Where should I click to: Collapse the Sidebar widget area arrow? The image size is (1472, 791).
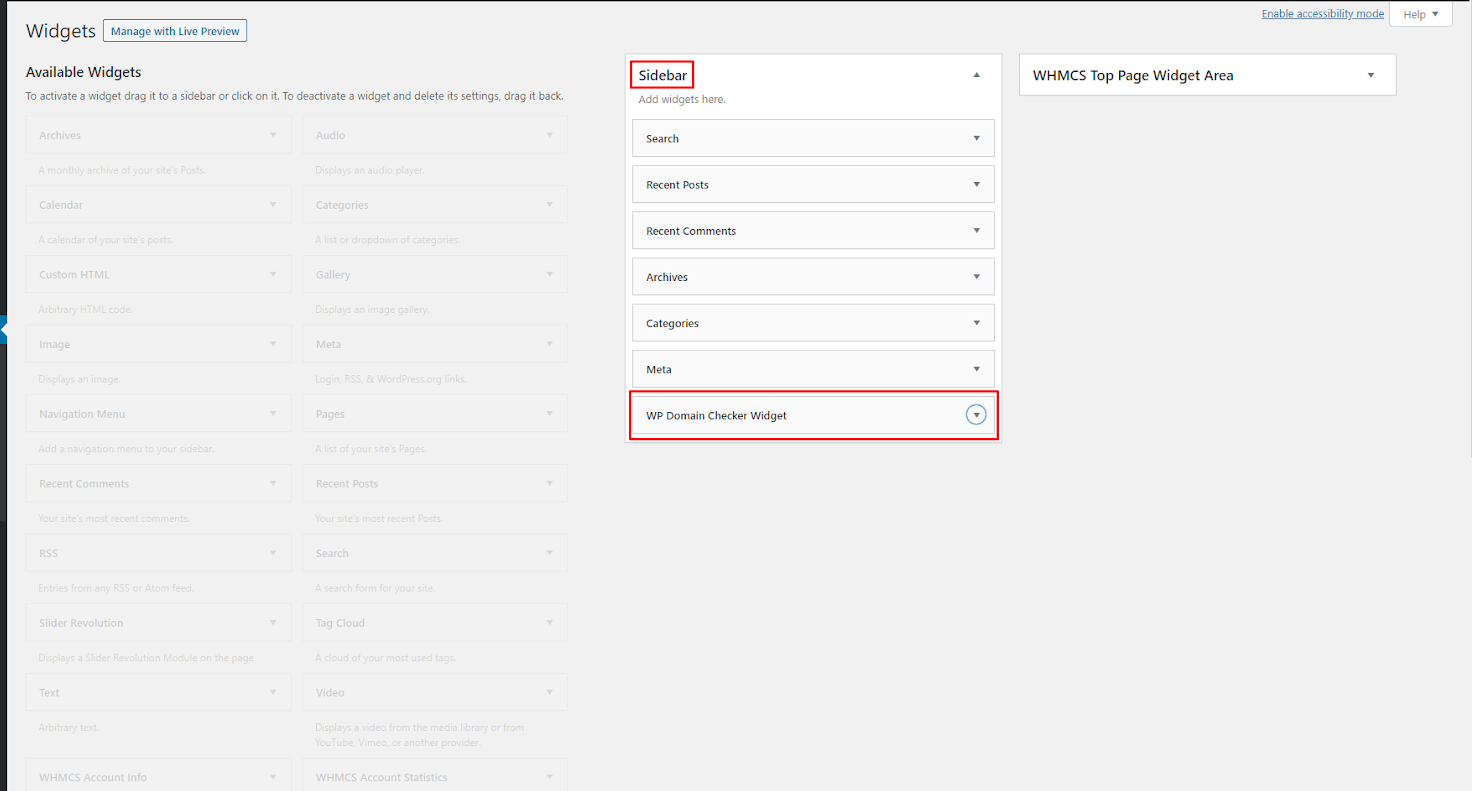977,75
